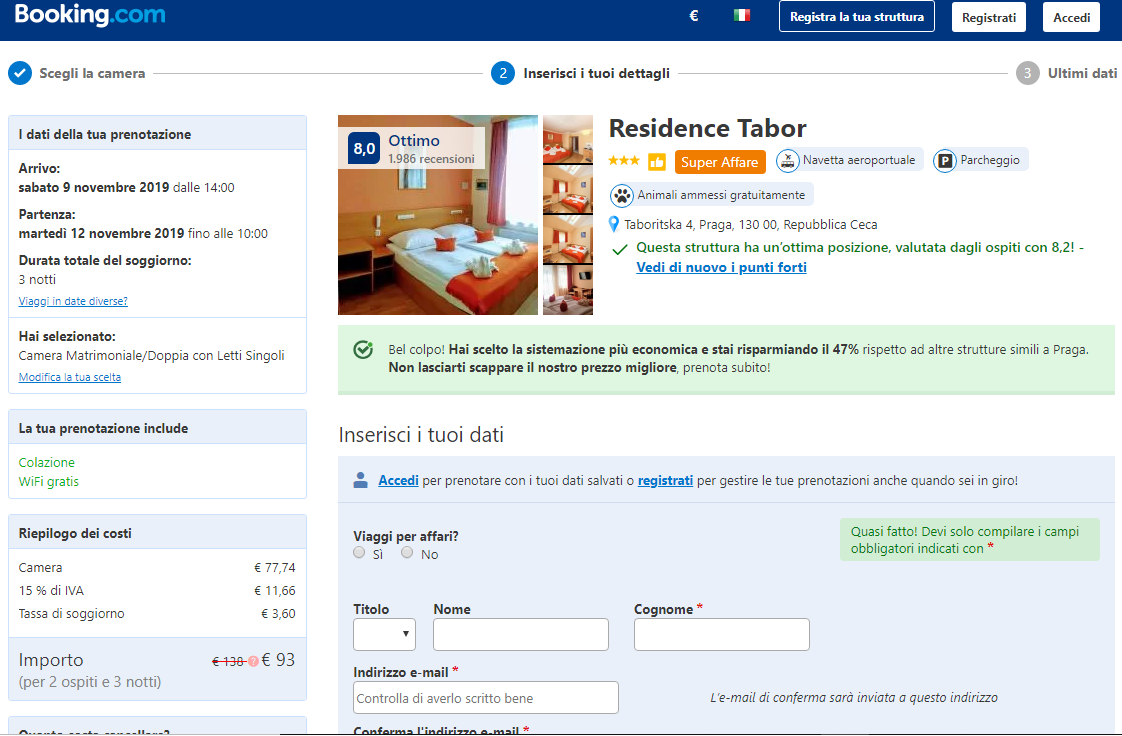Click the red question mark price info icon
Viewport: 1122px width, 736px height.
point(253,662)
